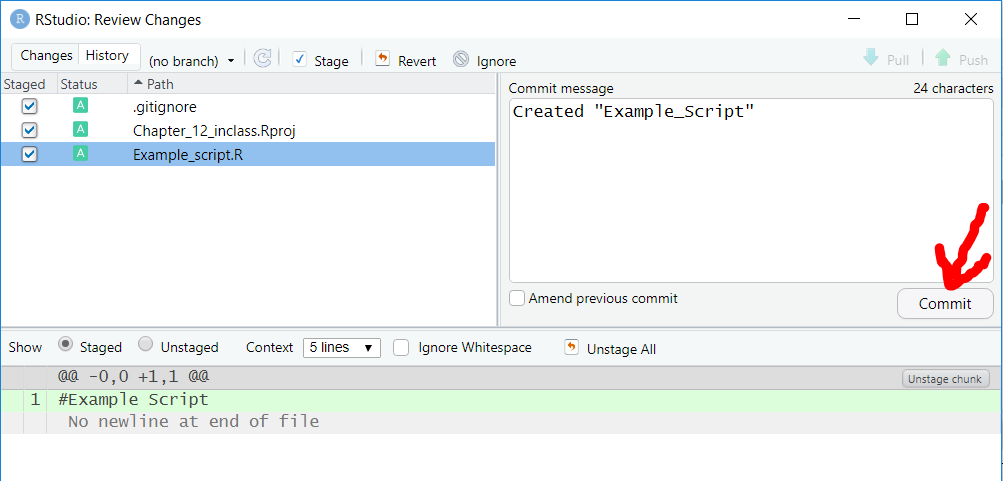
Task: Tick the Ignore Whitespace checkbox
Action: (x=401, y=348)
